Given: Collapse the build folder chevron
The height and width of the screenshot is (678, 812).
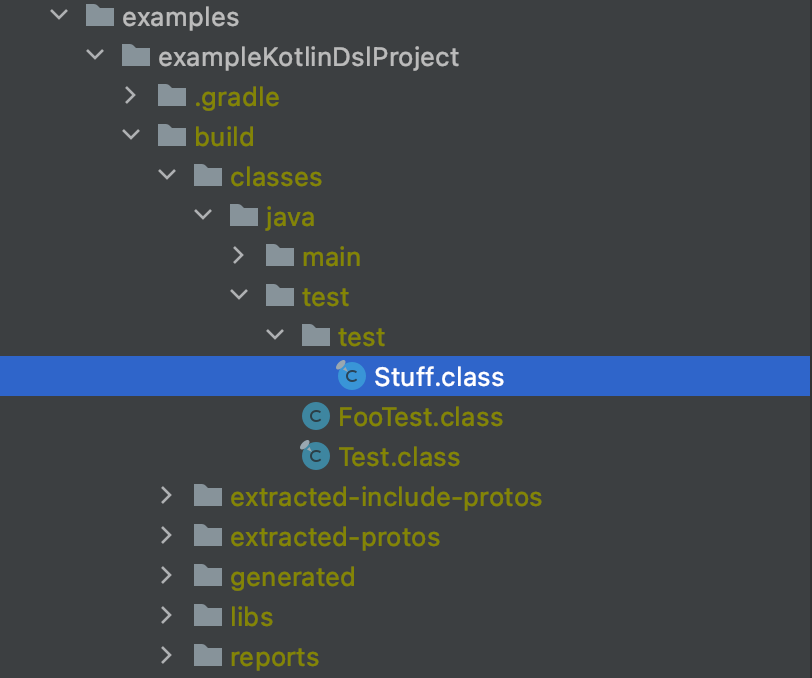Looking at the screenshot, I should tap(131, 134).
